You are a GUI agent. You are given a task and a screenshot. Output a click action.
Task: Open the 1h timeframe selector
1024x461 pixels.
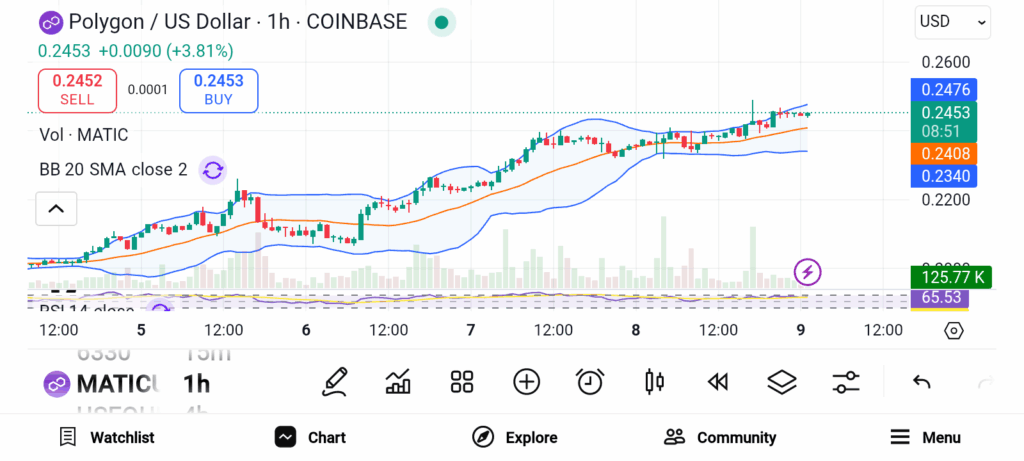pyautogui.click(x=197, y=383)
